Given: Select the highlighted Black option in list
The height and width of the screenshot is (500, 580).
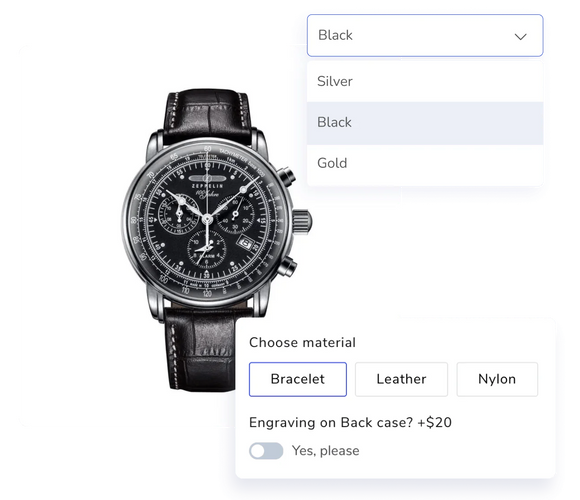Looking at the screenshot, I should (425, 123).
